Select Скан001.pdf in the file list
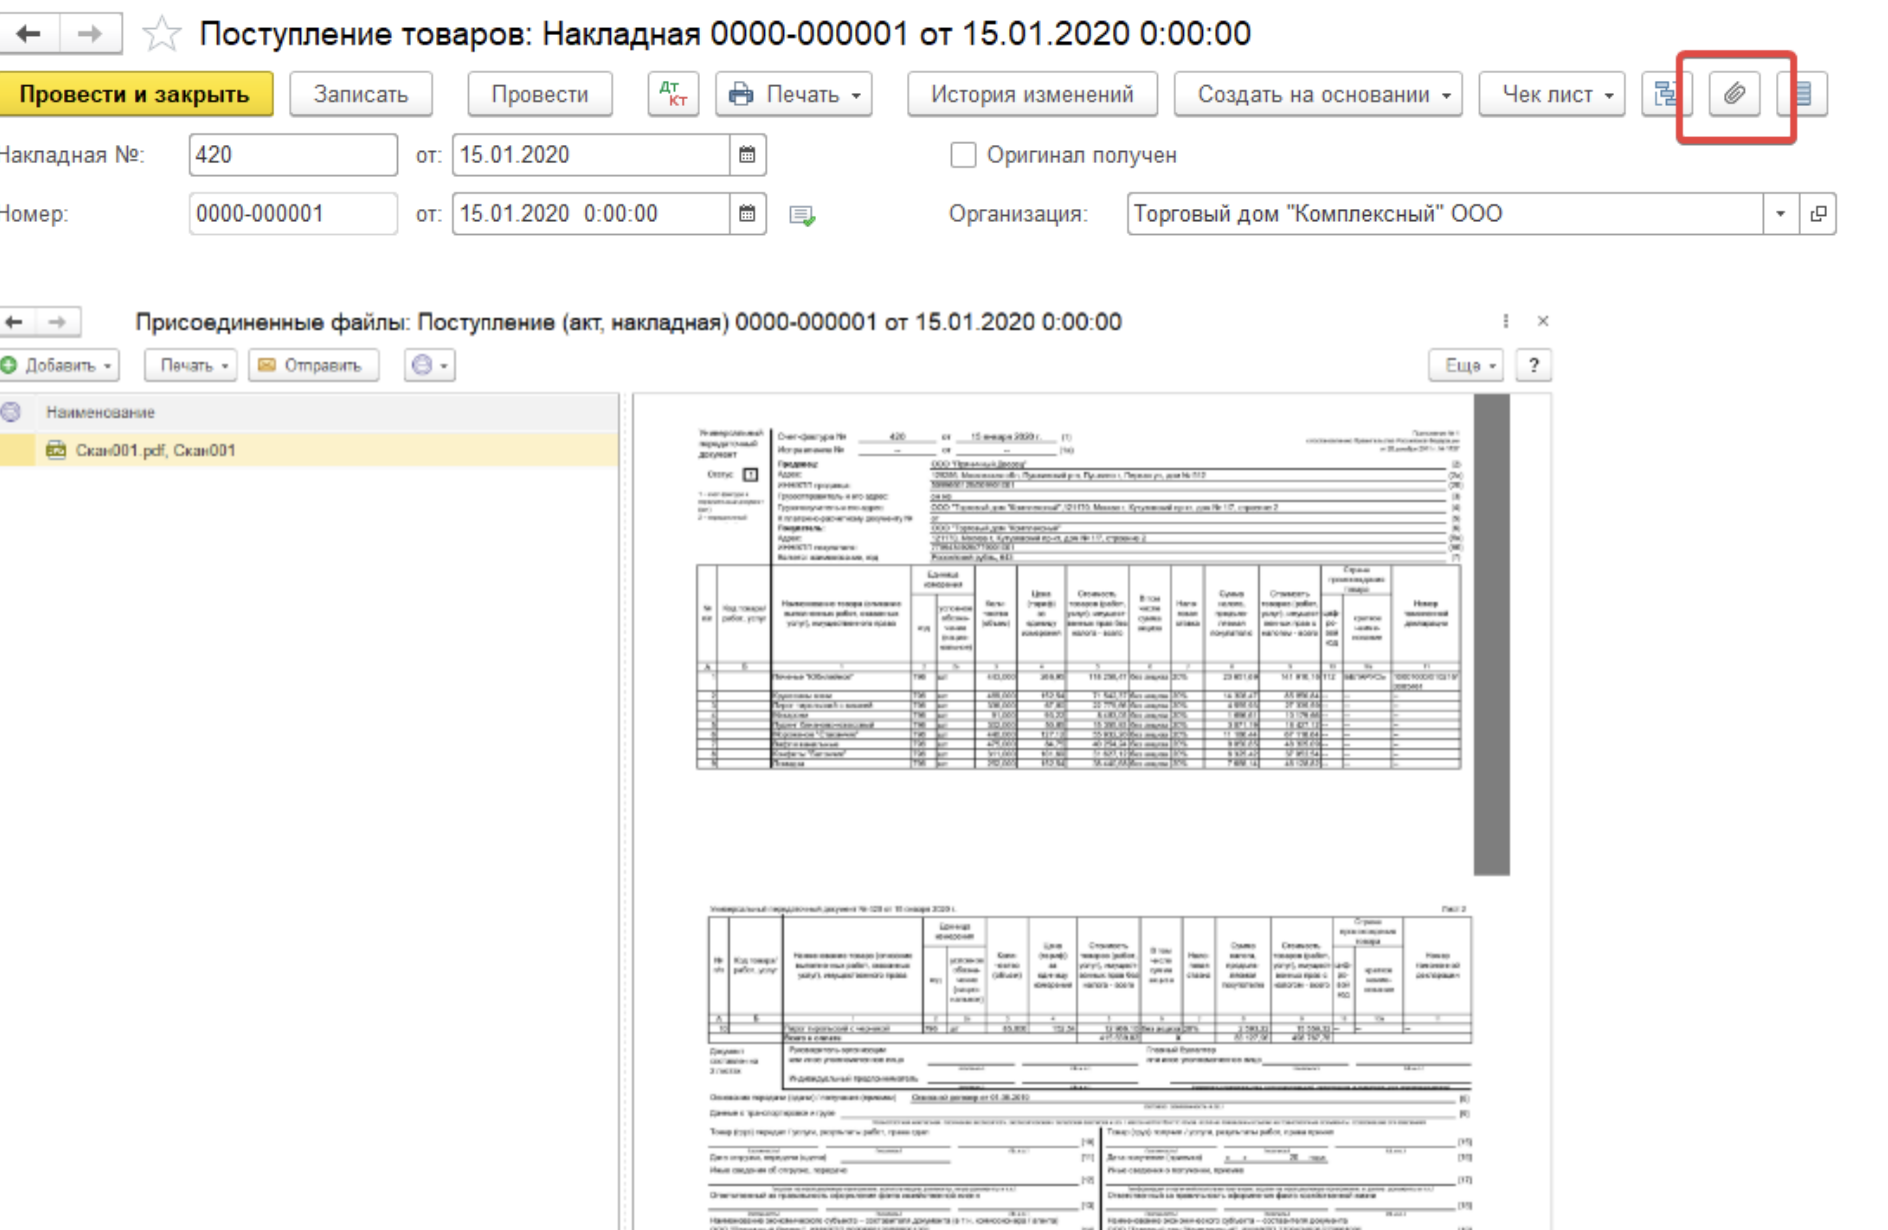The image size is (1888, 1230). 155,450
